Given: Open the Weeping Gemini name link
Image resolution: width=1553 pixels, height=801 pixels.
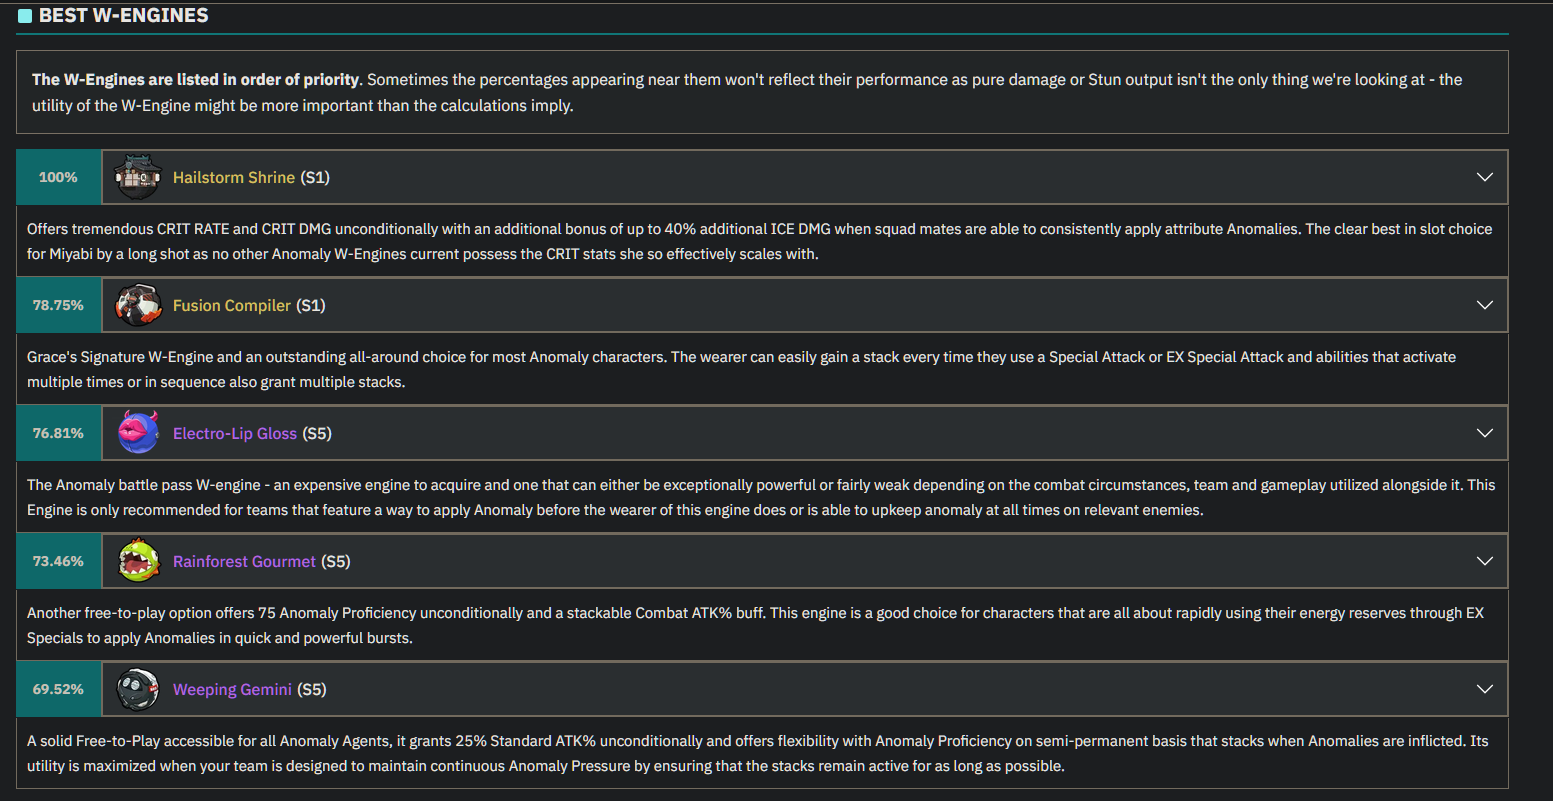Looking at the screenshot, I should [232, 689].
